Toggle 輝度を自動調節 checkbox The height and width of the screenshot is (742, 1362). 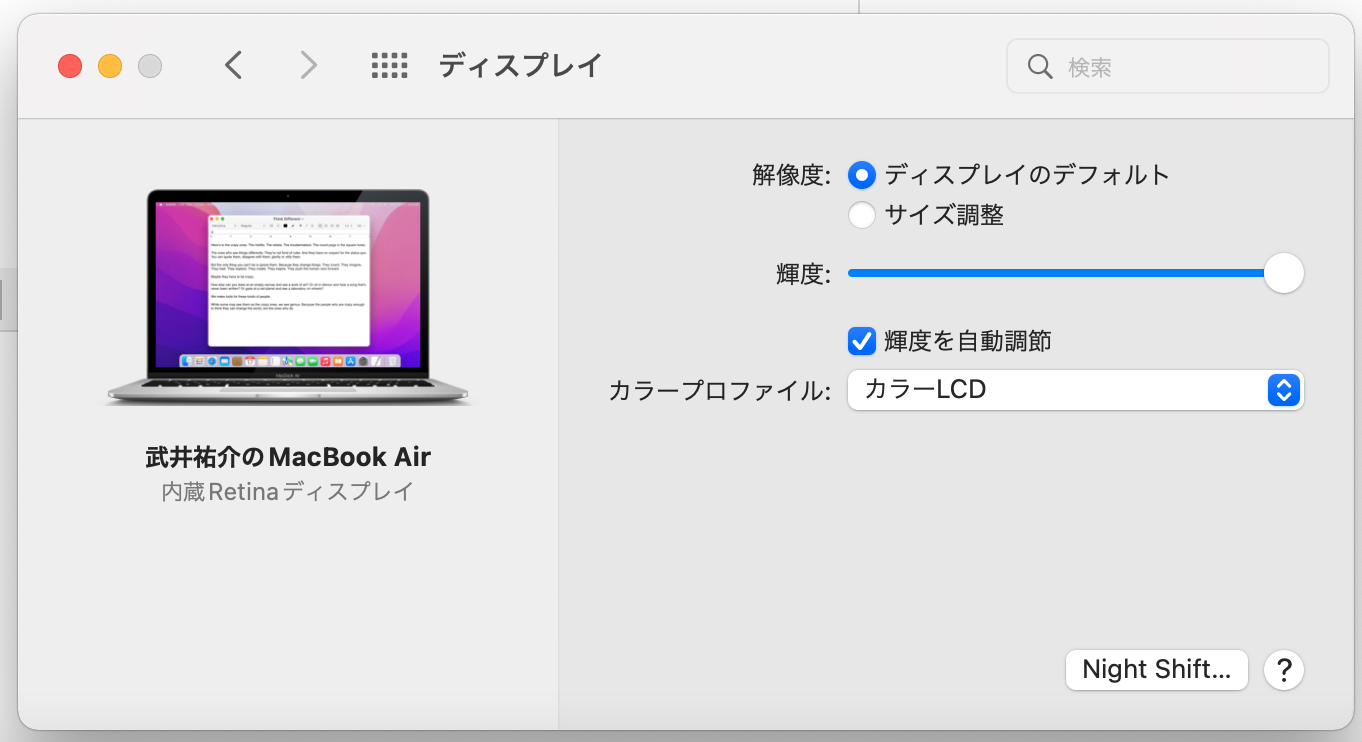click(862, 341)
